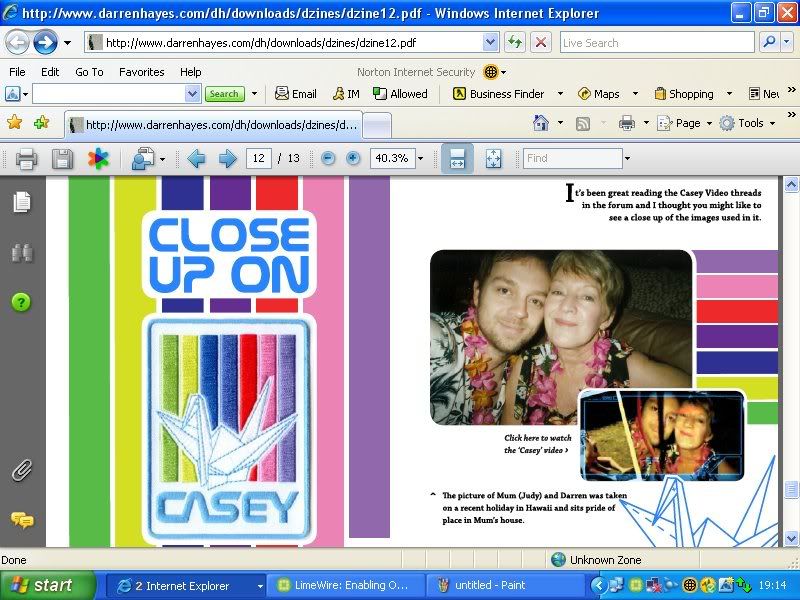Go to previous page arrow
Screen dimensions: 800x600
click(196, 159)
